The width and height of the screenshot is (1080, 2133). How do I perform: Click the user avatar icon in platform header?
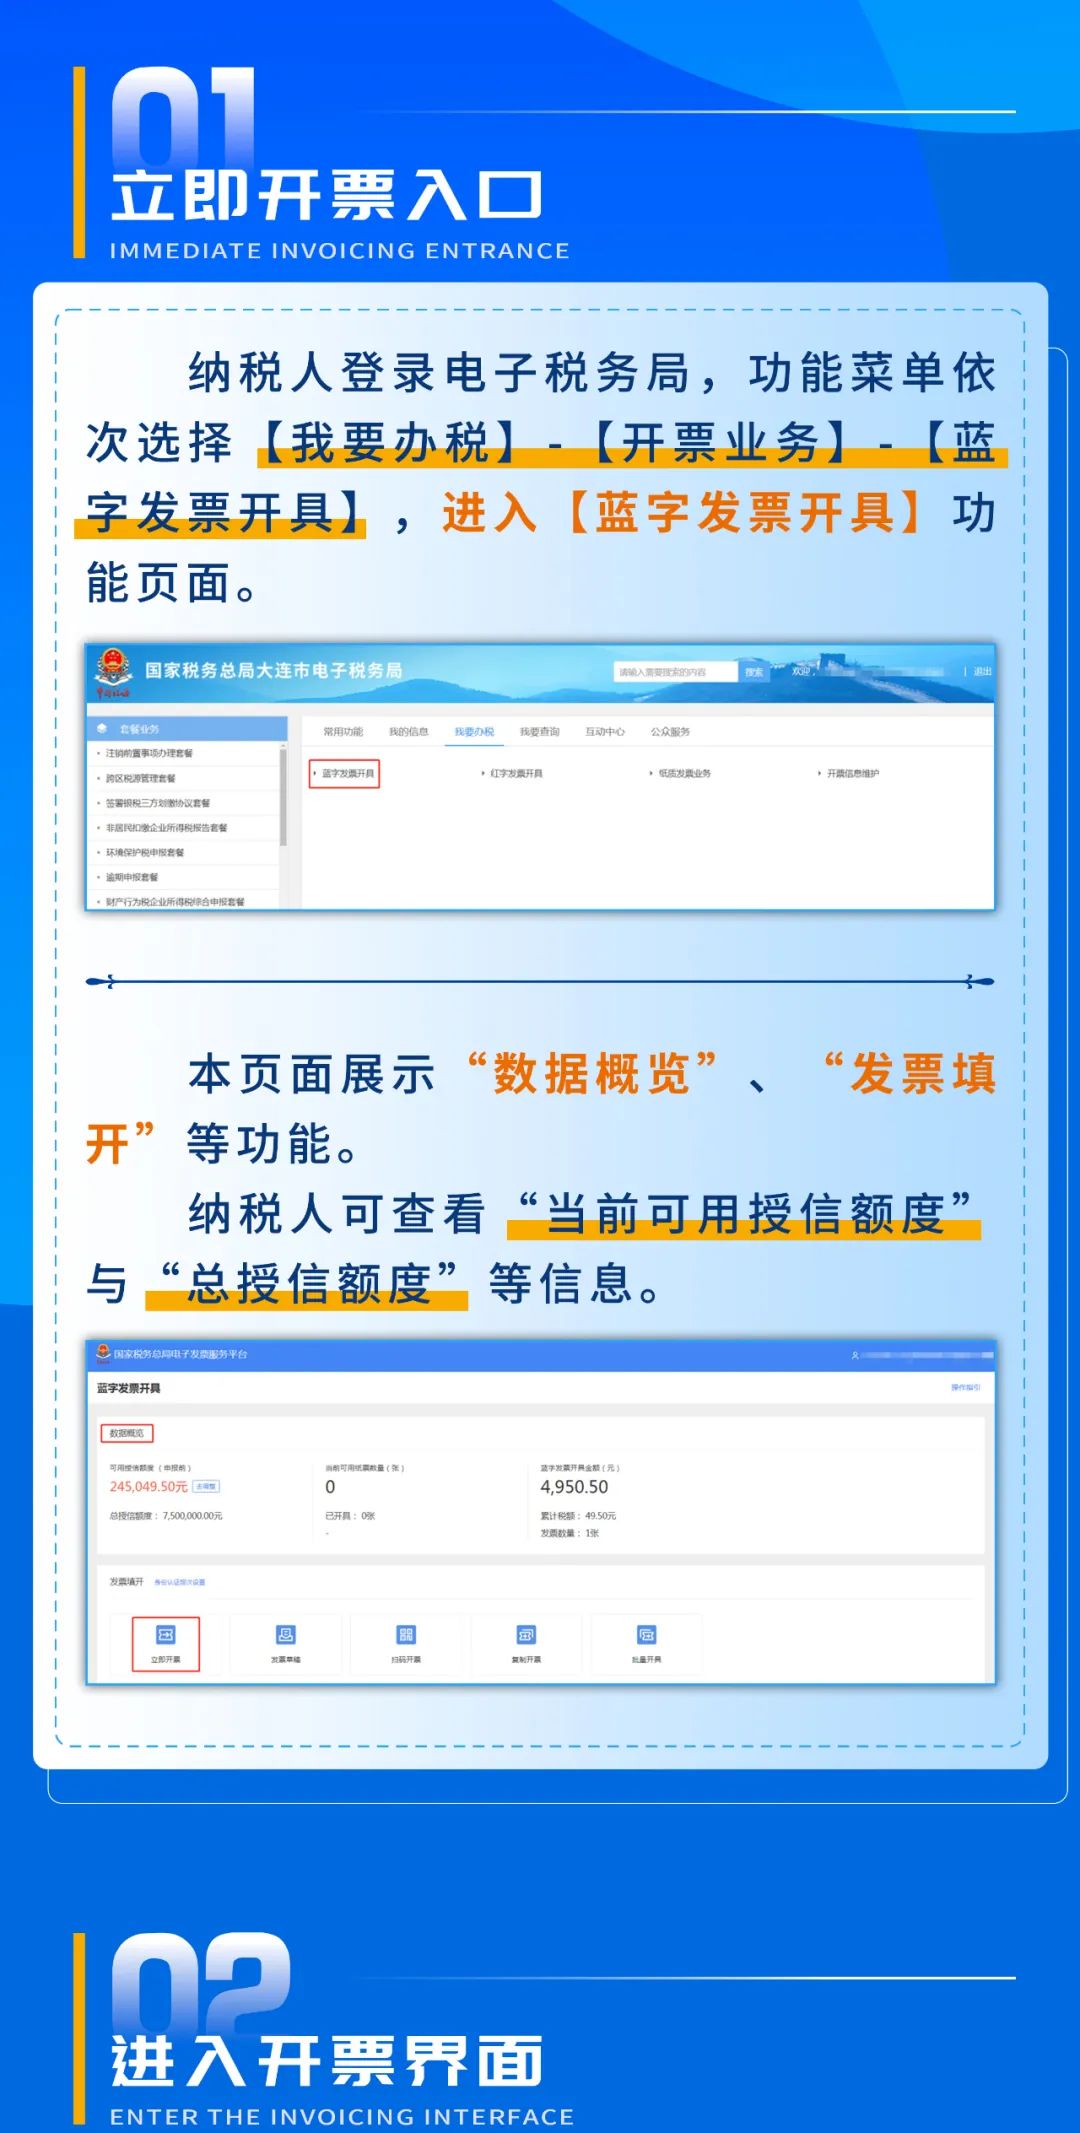pyautogui.click(x=855, y=1355)
